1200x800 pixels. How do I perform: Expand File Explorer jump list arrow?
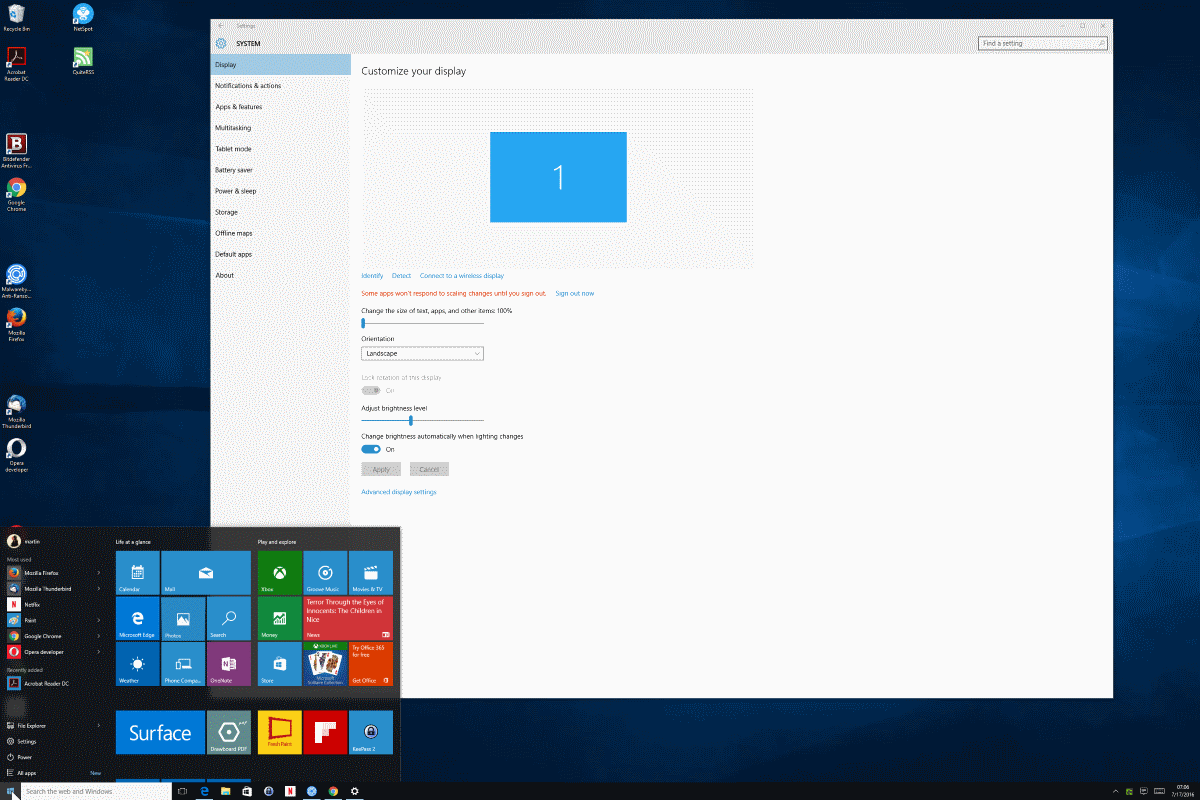99,725
